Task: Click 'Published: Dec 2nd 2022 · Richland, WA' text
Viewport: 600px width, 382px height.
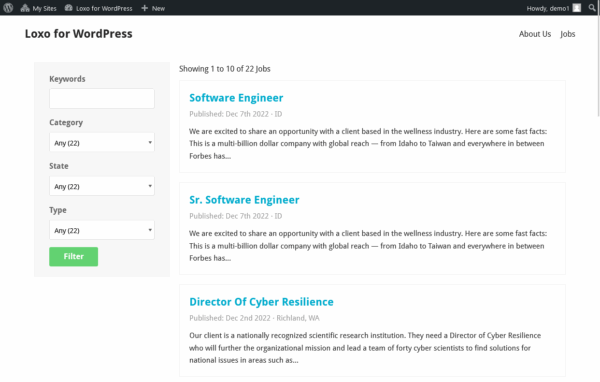Action: click(254, 318)
